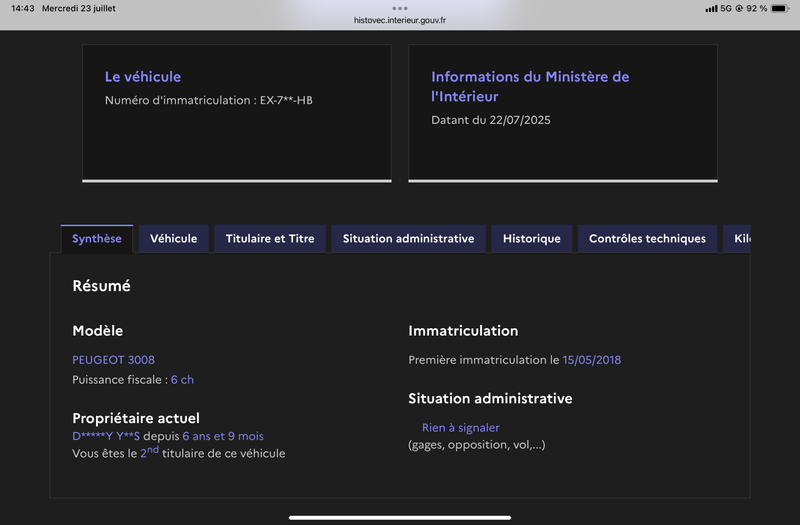Tap the histovec.interieur.gouv.fr address bar
Screen dimensions: 800x525
pos(400,20)
